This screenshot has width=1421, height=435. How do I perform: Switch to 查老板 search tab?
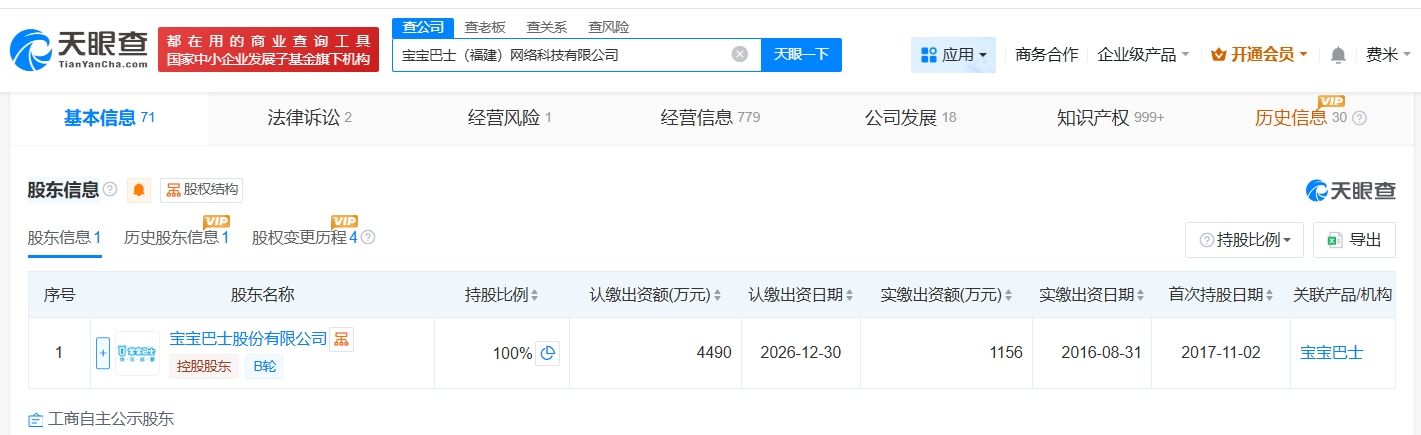click(x=485, y=27)
